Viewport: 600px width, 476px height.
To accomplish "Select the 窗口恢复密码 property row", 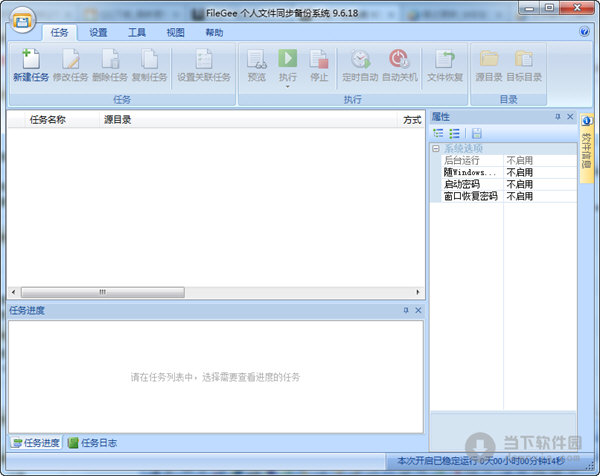I will (509, 196).
